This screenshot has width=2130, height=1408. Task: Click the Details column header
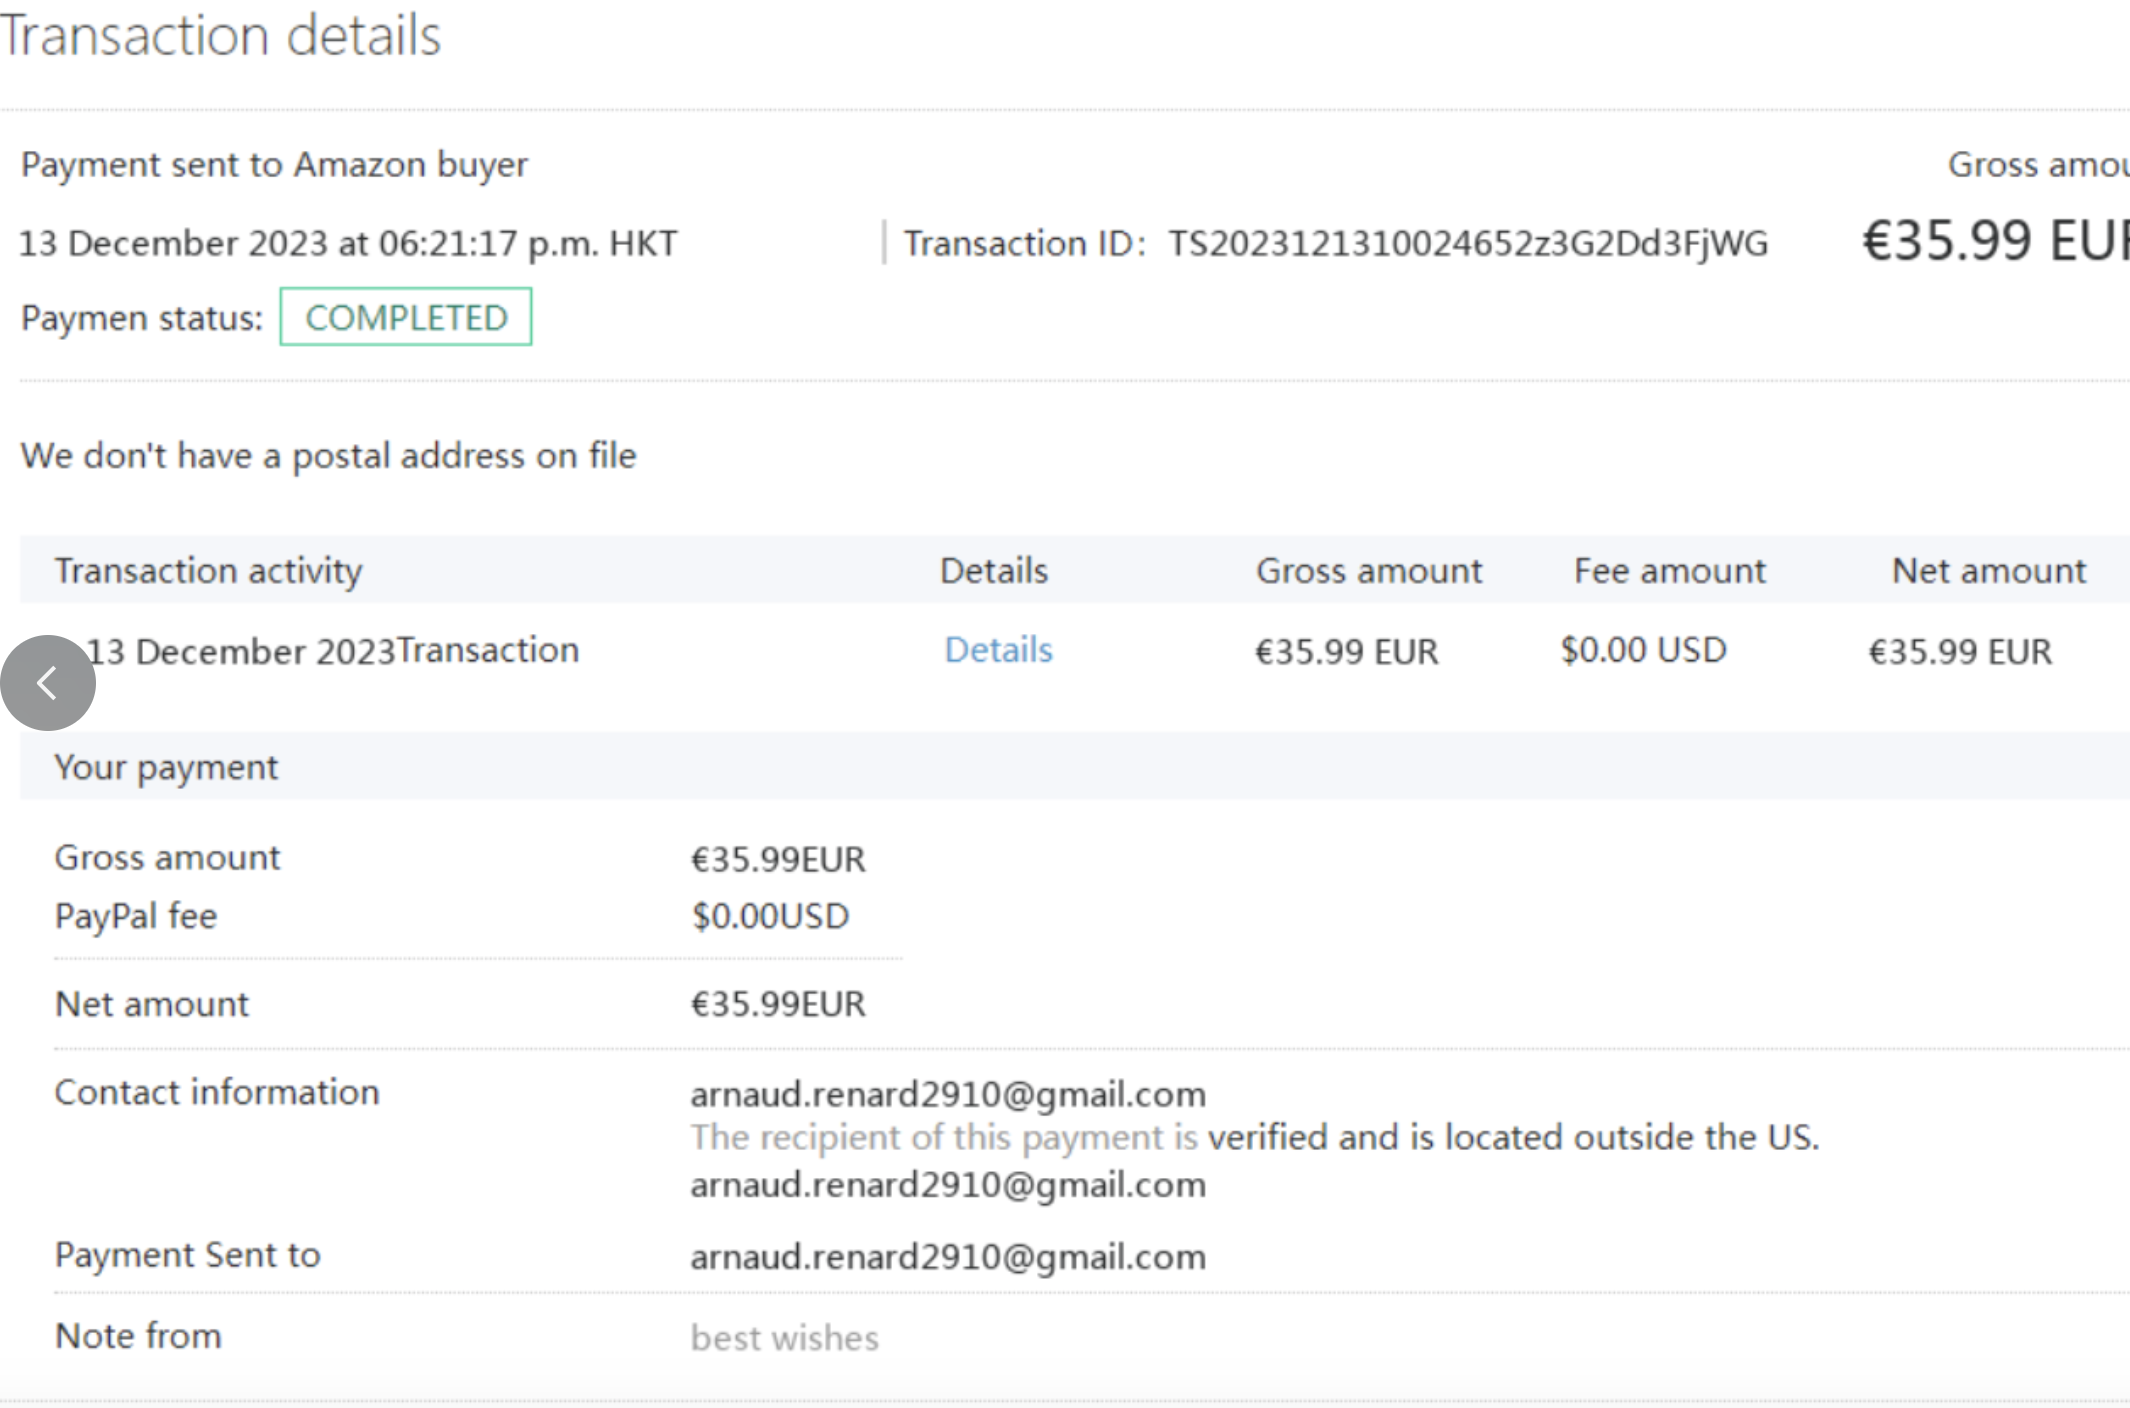point(993,570)
